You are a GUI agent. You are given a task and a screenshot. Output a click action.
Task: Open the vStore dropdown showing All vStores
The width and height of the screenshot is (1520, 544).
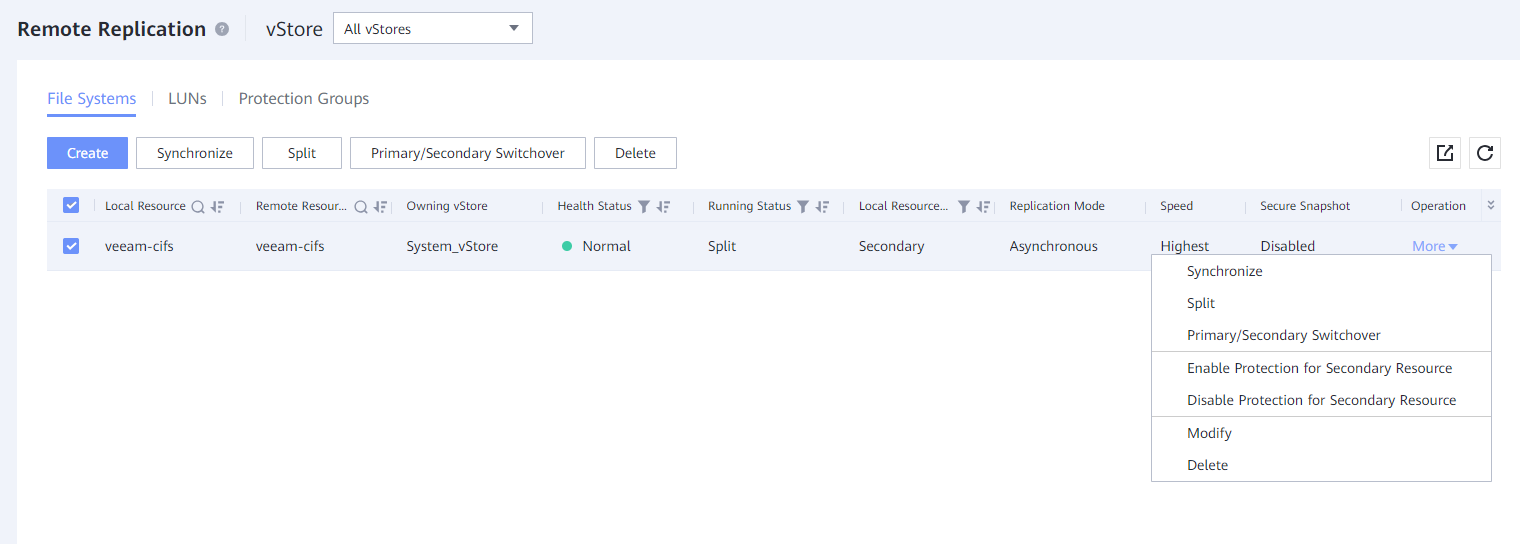[x=432, y=29]
